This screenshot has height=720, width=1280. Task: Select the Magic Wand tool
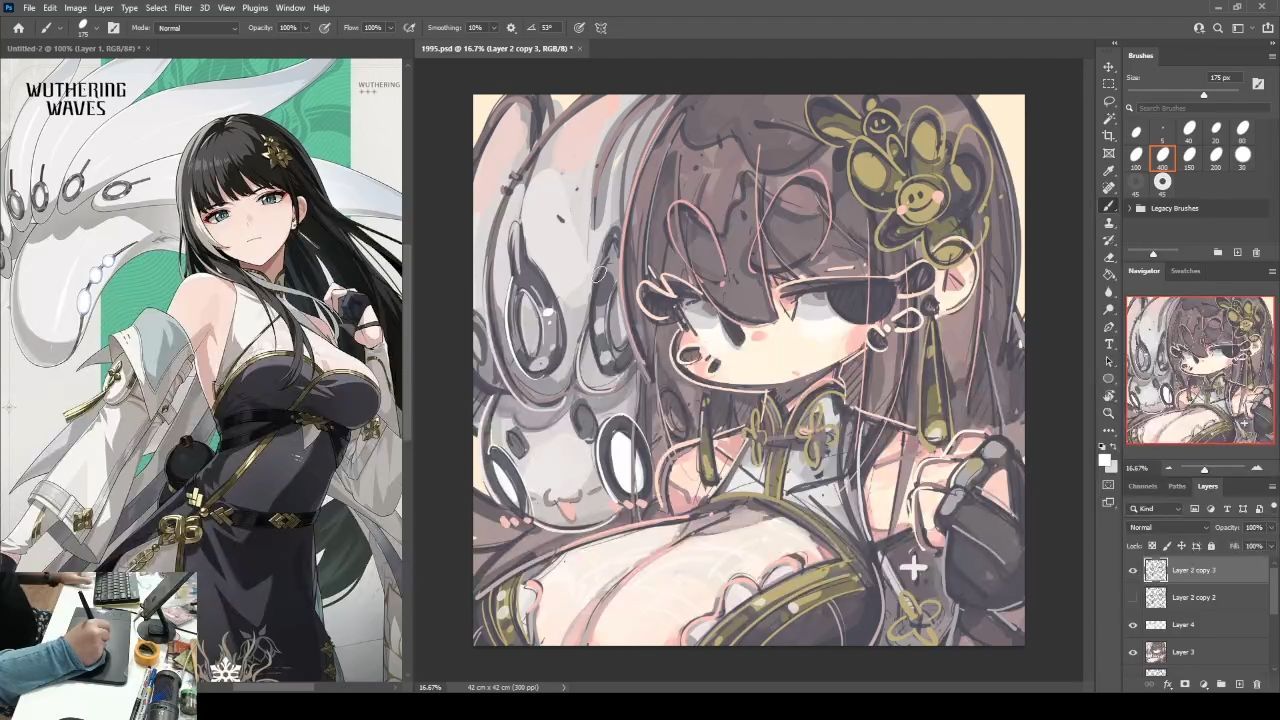click(x=1109, y=118)
